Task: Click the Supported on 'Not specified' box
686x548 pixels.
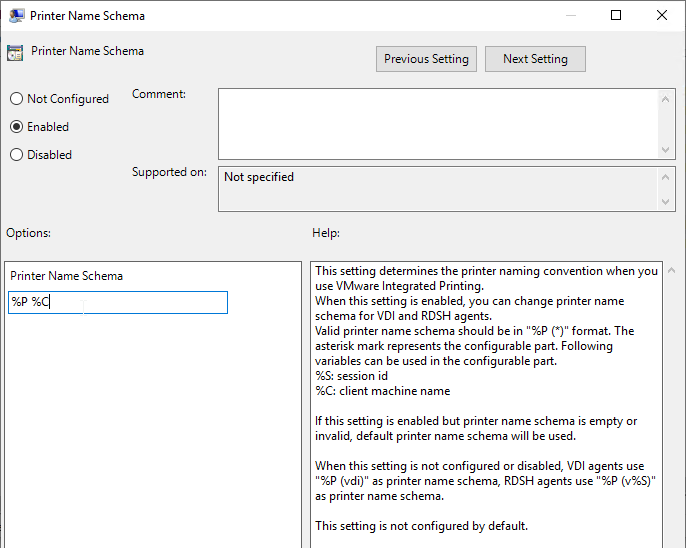Action: (x=438, y=189)
